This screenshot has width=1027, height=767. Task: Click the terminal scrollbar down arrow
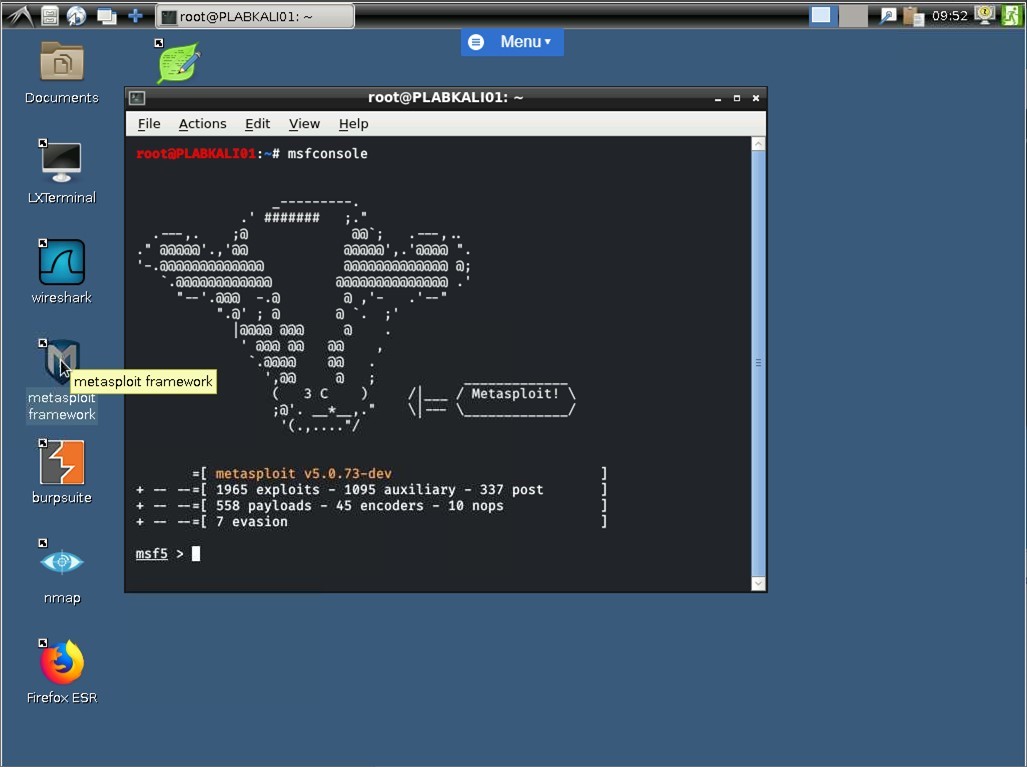tap(758, 583)
